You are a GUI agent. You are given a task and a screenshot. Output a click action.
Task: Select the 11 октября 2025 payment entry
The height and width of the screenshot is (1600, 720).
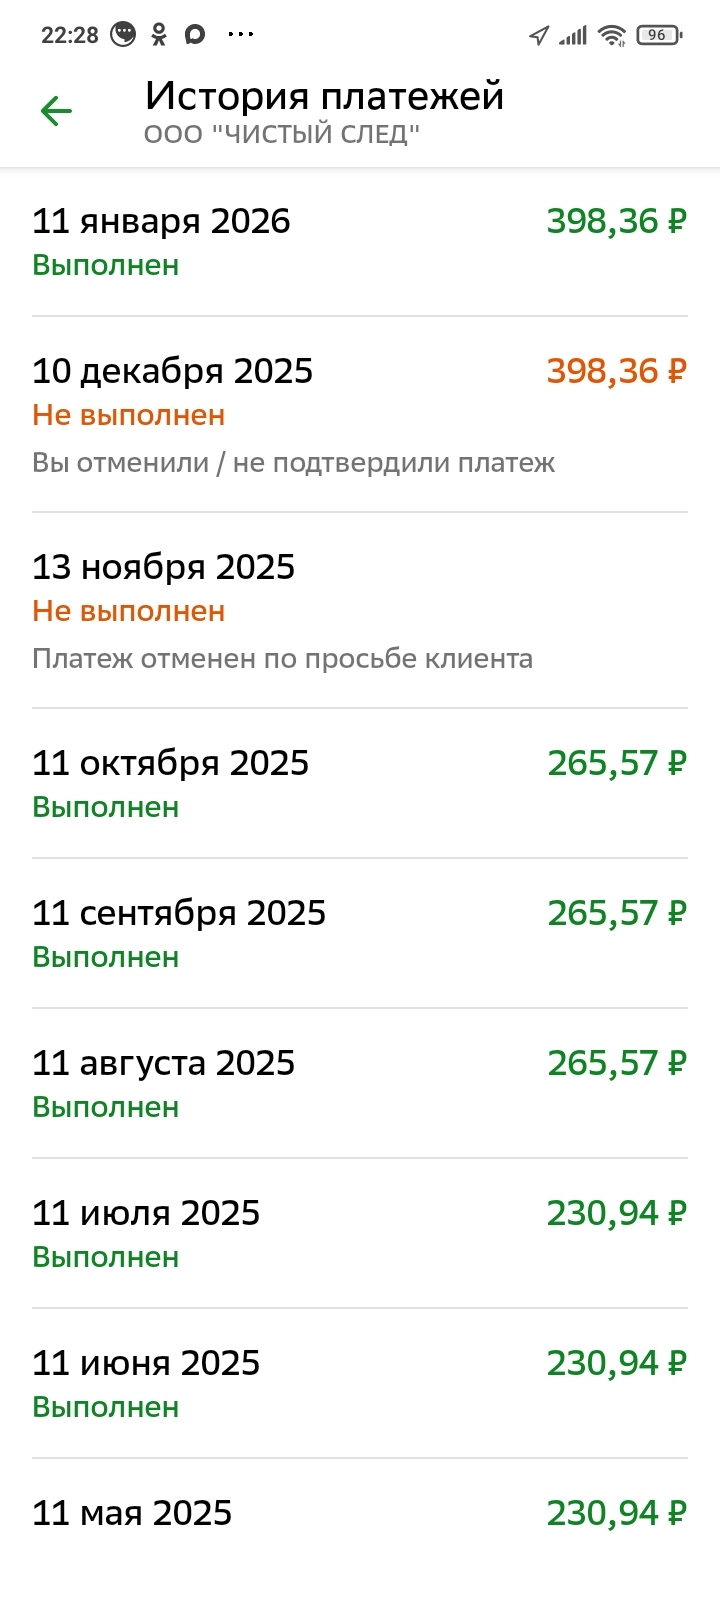pos(360,783)
